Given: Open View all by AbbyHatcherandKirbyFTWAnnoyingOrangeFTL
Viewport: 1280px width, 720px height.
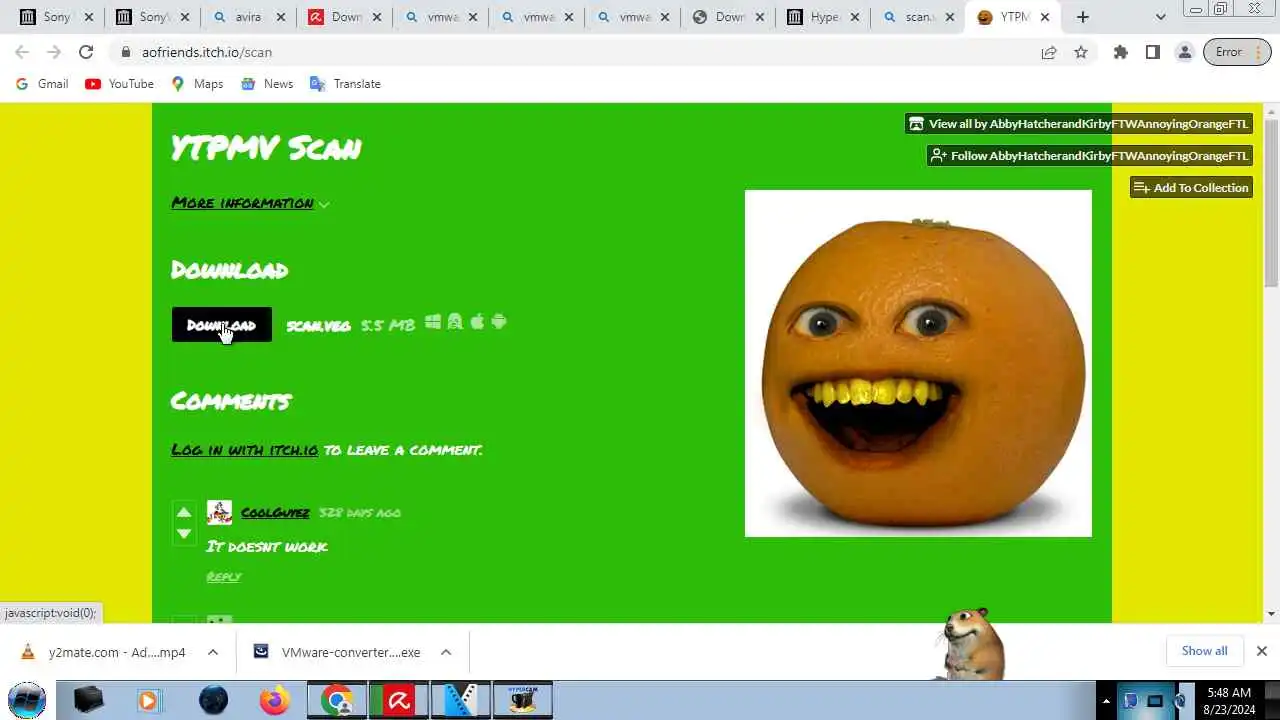Looking at the screenshot, I should tap(1078, 124).
